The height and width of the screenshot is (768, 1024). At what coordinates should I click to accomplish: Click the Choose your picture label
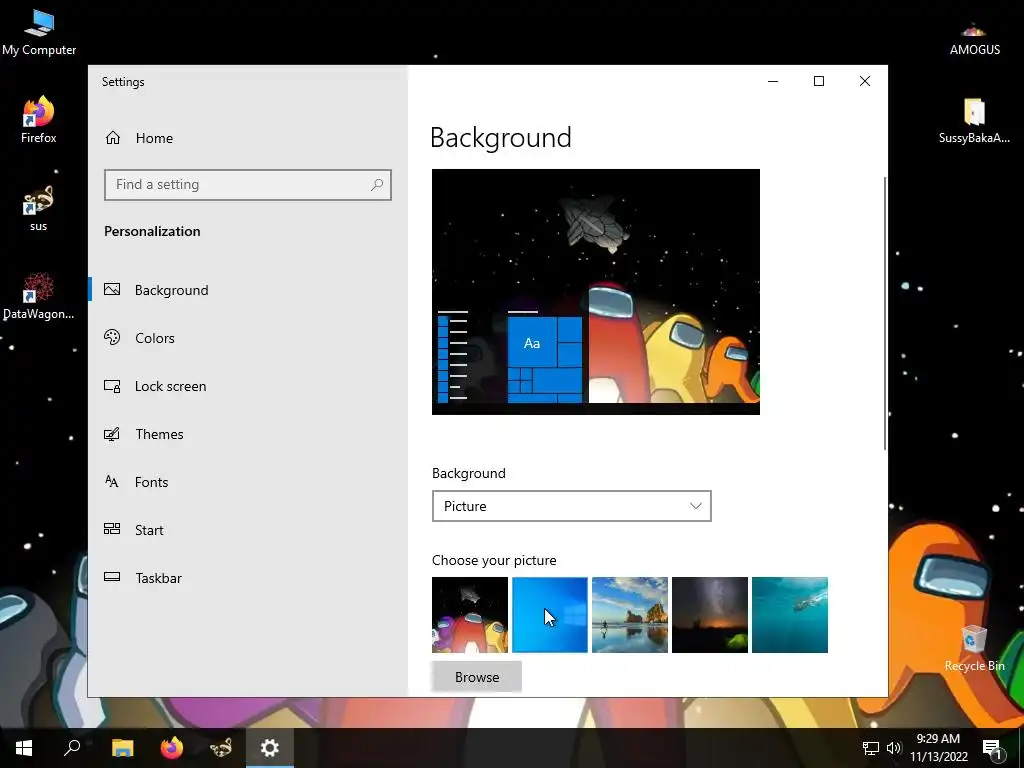point(494,560)
